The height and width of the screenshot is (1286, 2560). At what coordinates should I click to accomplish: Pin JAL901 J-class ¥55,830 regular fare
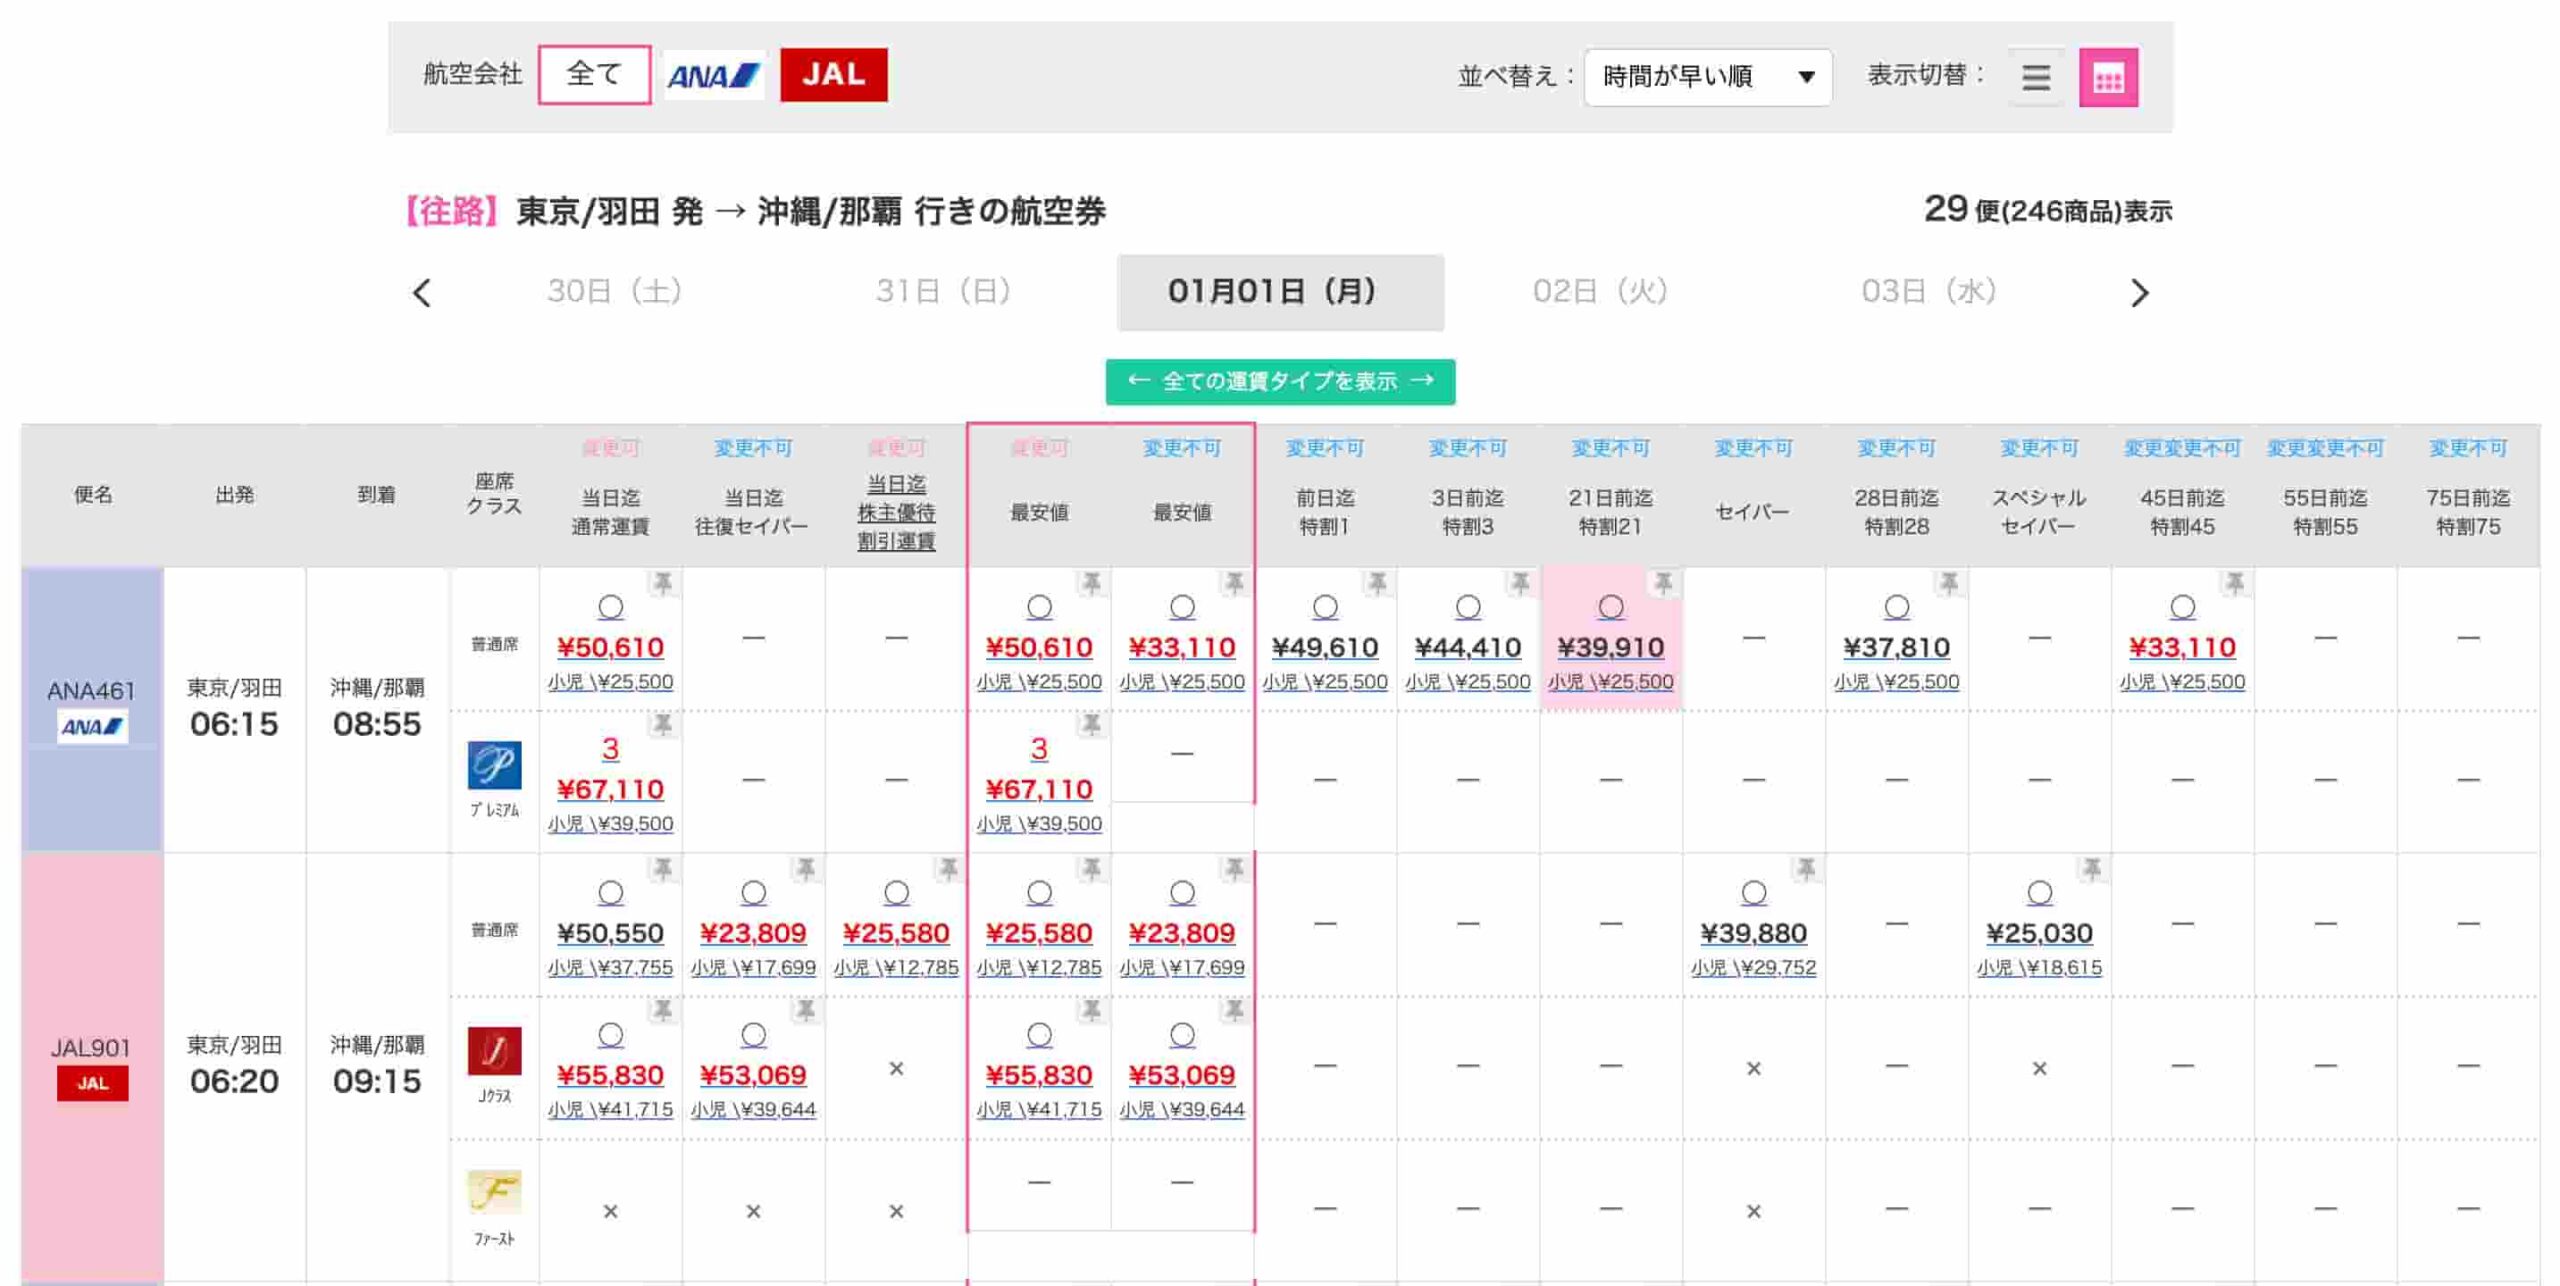point(662,1011)
